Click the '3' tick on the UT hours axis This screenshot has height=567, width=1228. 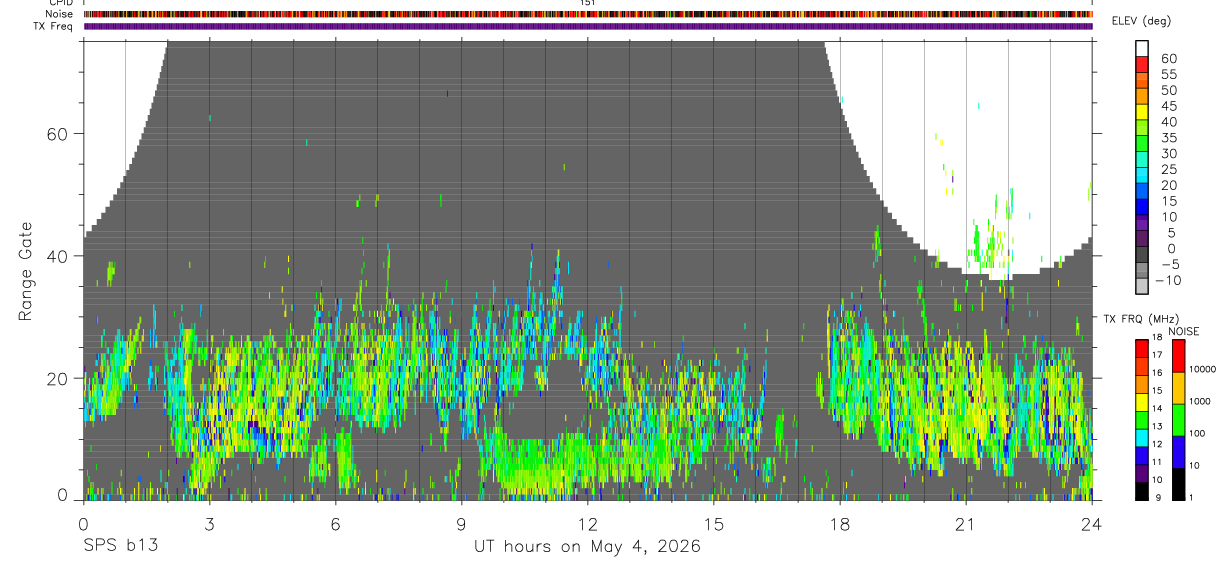(x=209, y=524)
